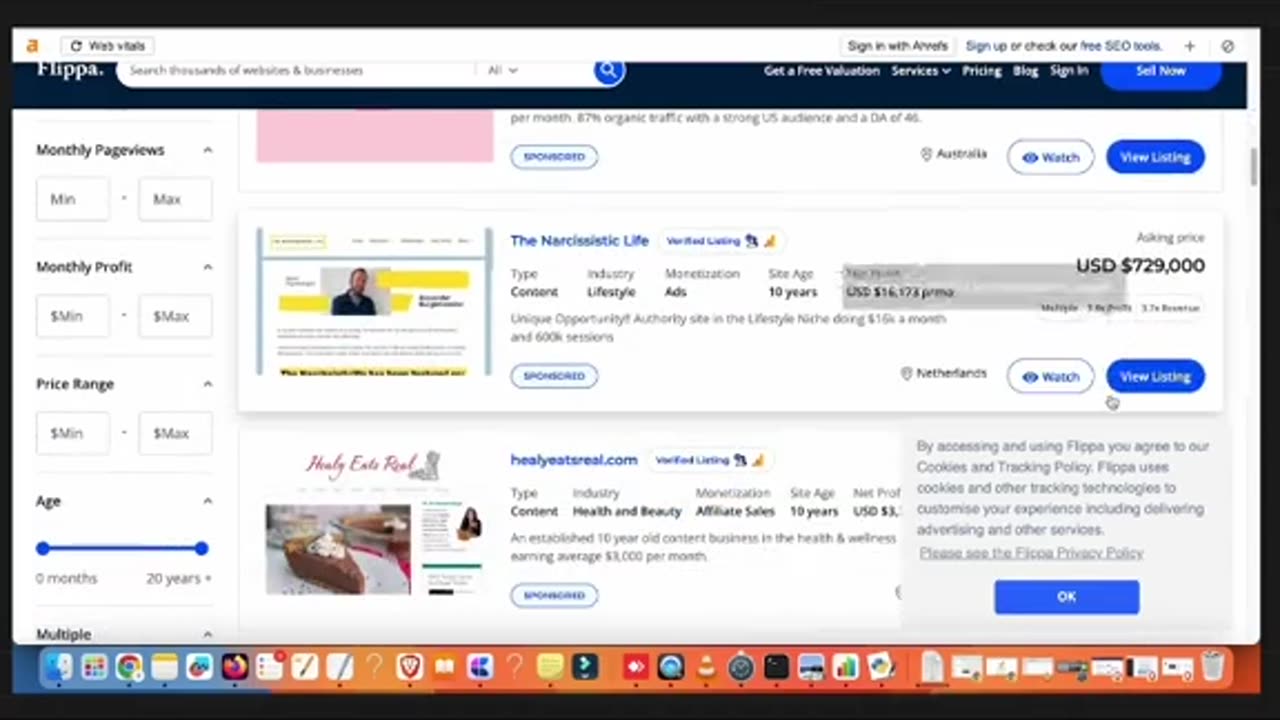Accept cookies with OK button
The width and height of the screenshot is (1280, 720).
click(x=1066, y=597)
